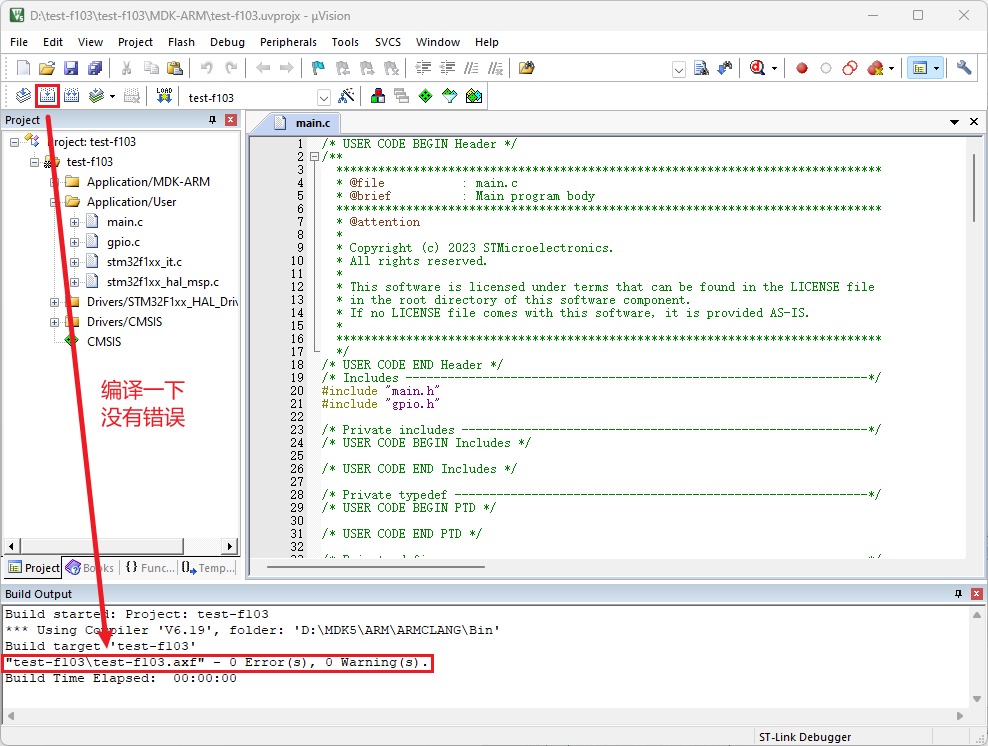Screen dimensions: 988x746
Task: Open the Pack Installer icon
Action: pos(474,96)
